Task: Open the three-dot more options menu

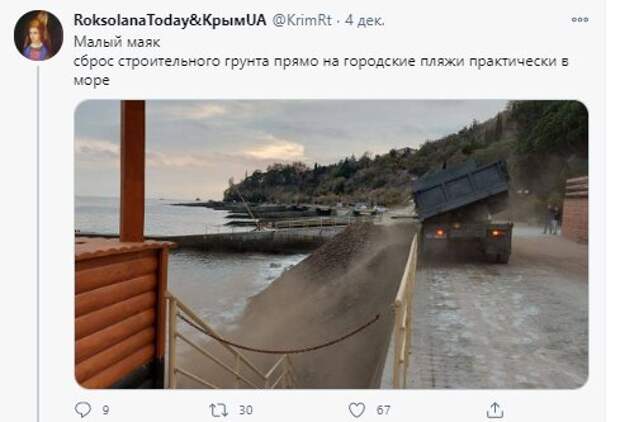Action: 580,19
